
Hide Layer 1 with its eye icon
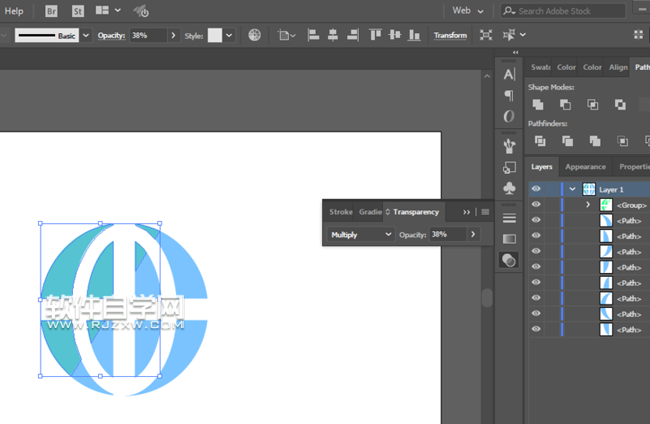coord(536,189)
